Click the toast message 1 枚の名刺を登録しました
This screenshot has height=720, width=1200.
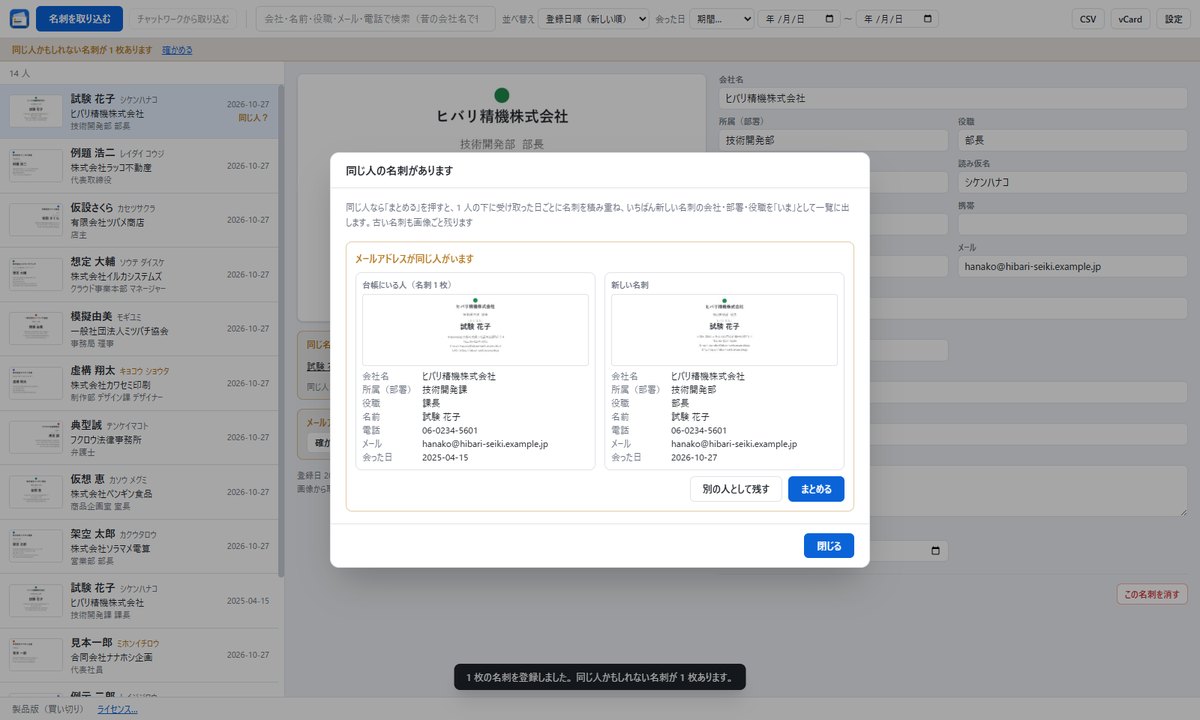tap(599, 677)
